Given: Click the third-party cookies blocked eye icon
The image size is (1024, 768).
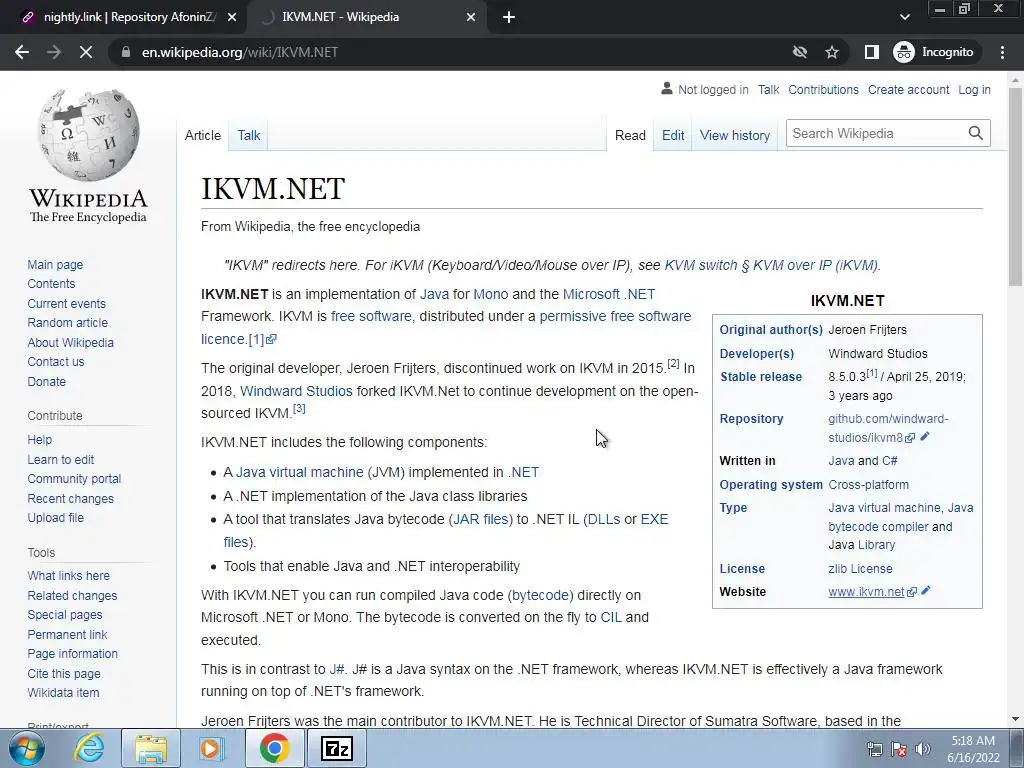Looking at the screenshot, I should click(799, 52).
